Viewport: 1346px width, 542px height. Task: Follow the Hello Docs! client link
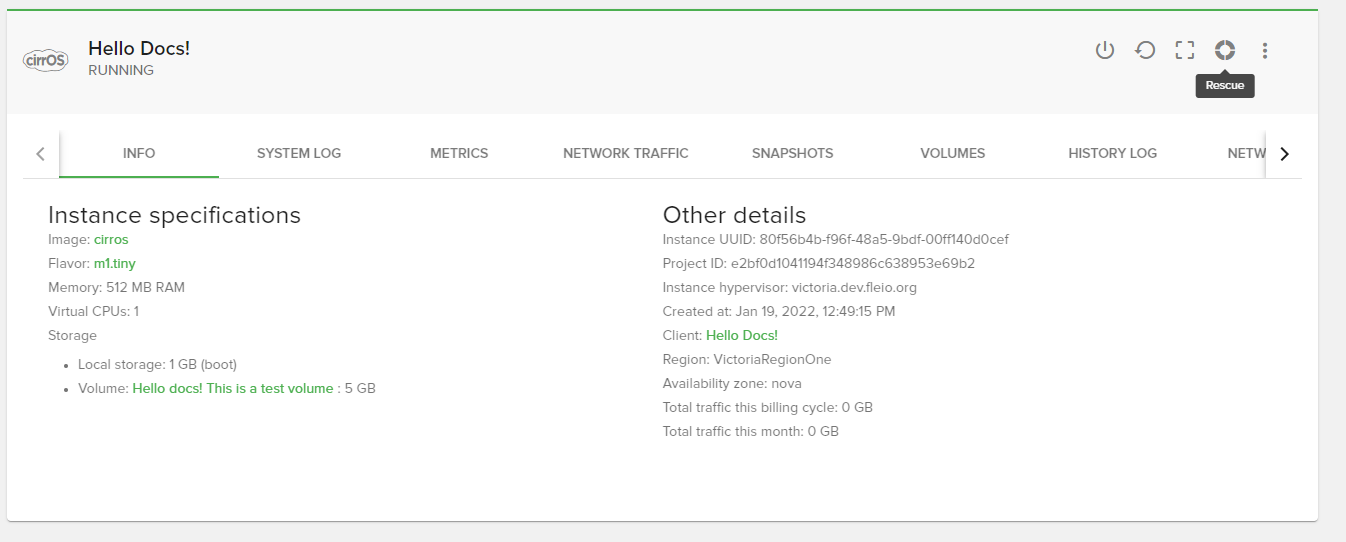tap(741, 336)
